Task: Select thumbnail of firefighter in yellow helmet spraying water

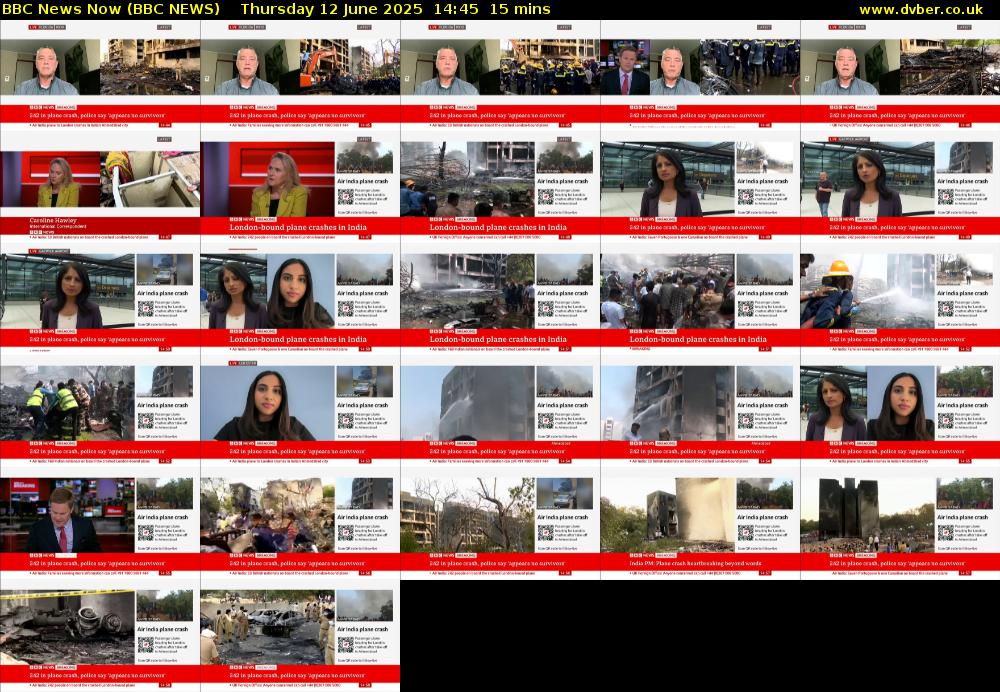Action: [900, 299]
